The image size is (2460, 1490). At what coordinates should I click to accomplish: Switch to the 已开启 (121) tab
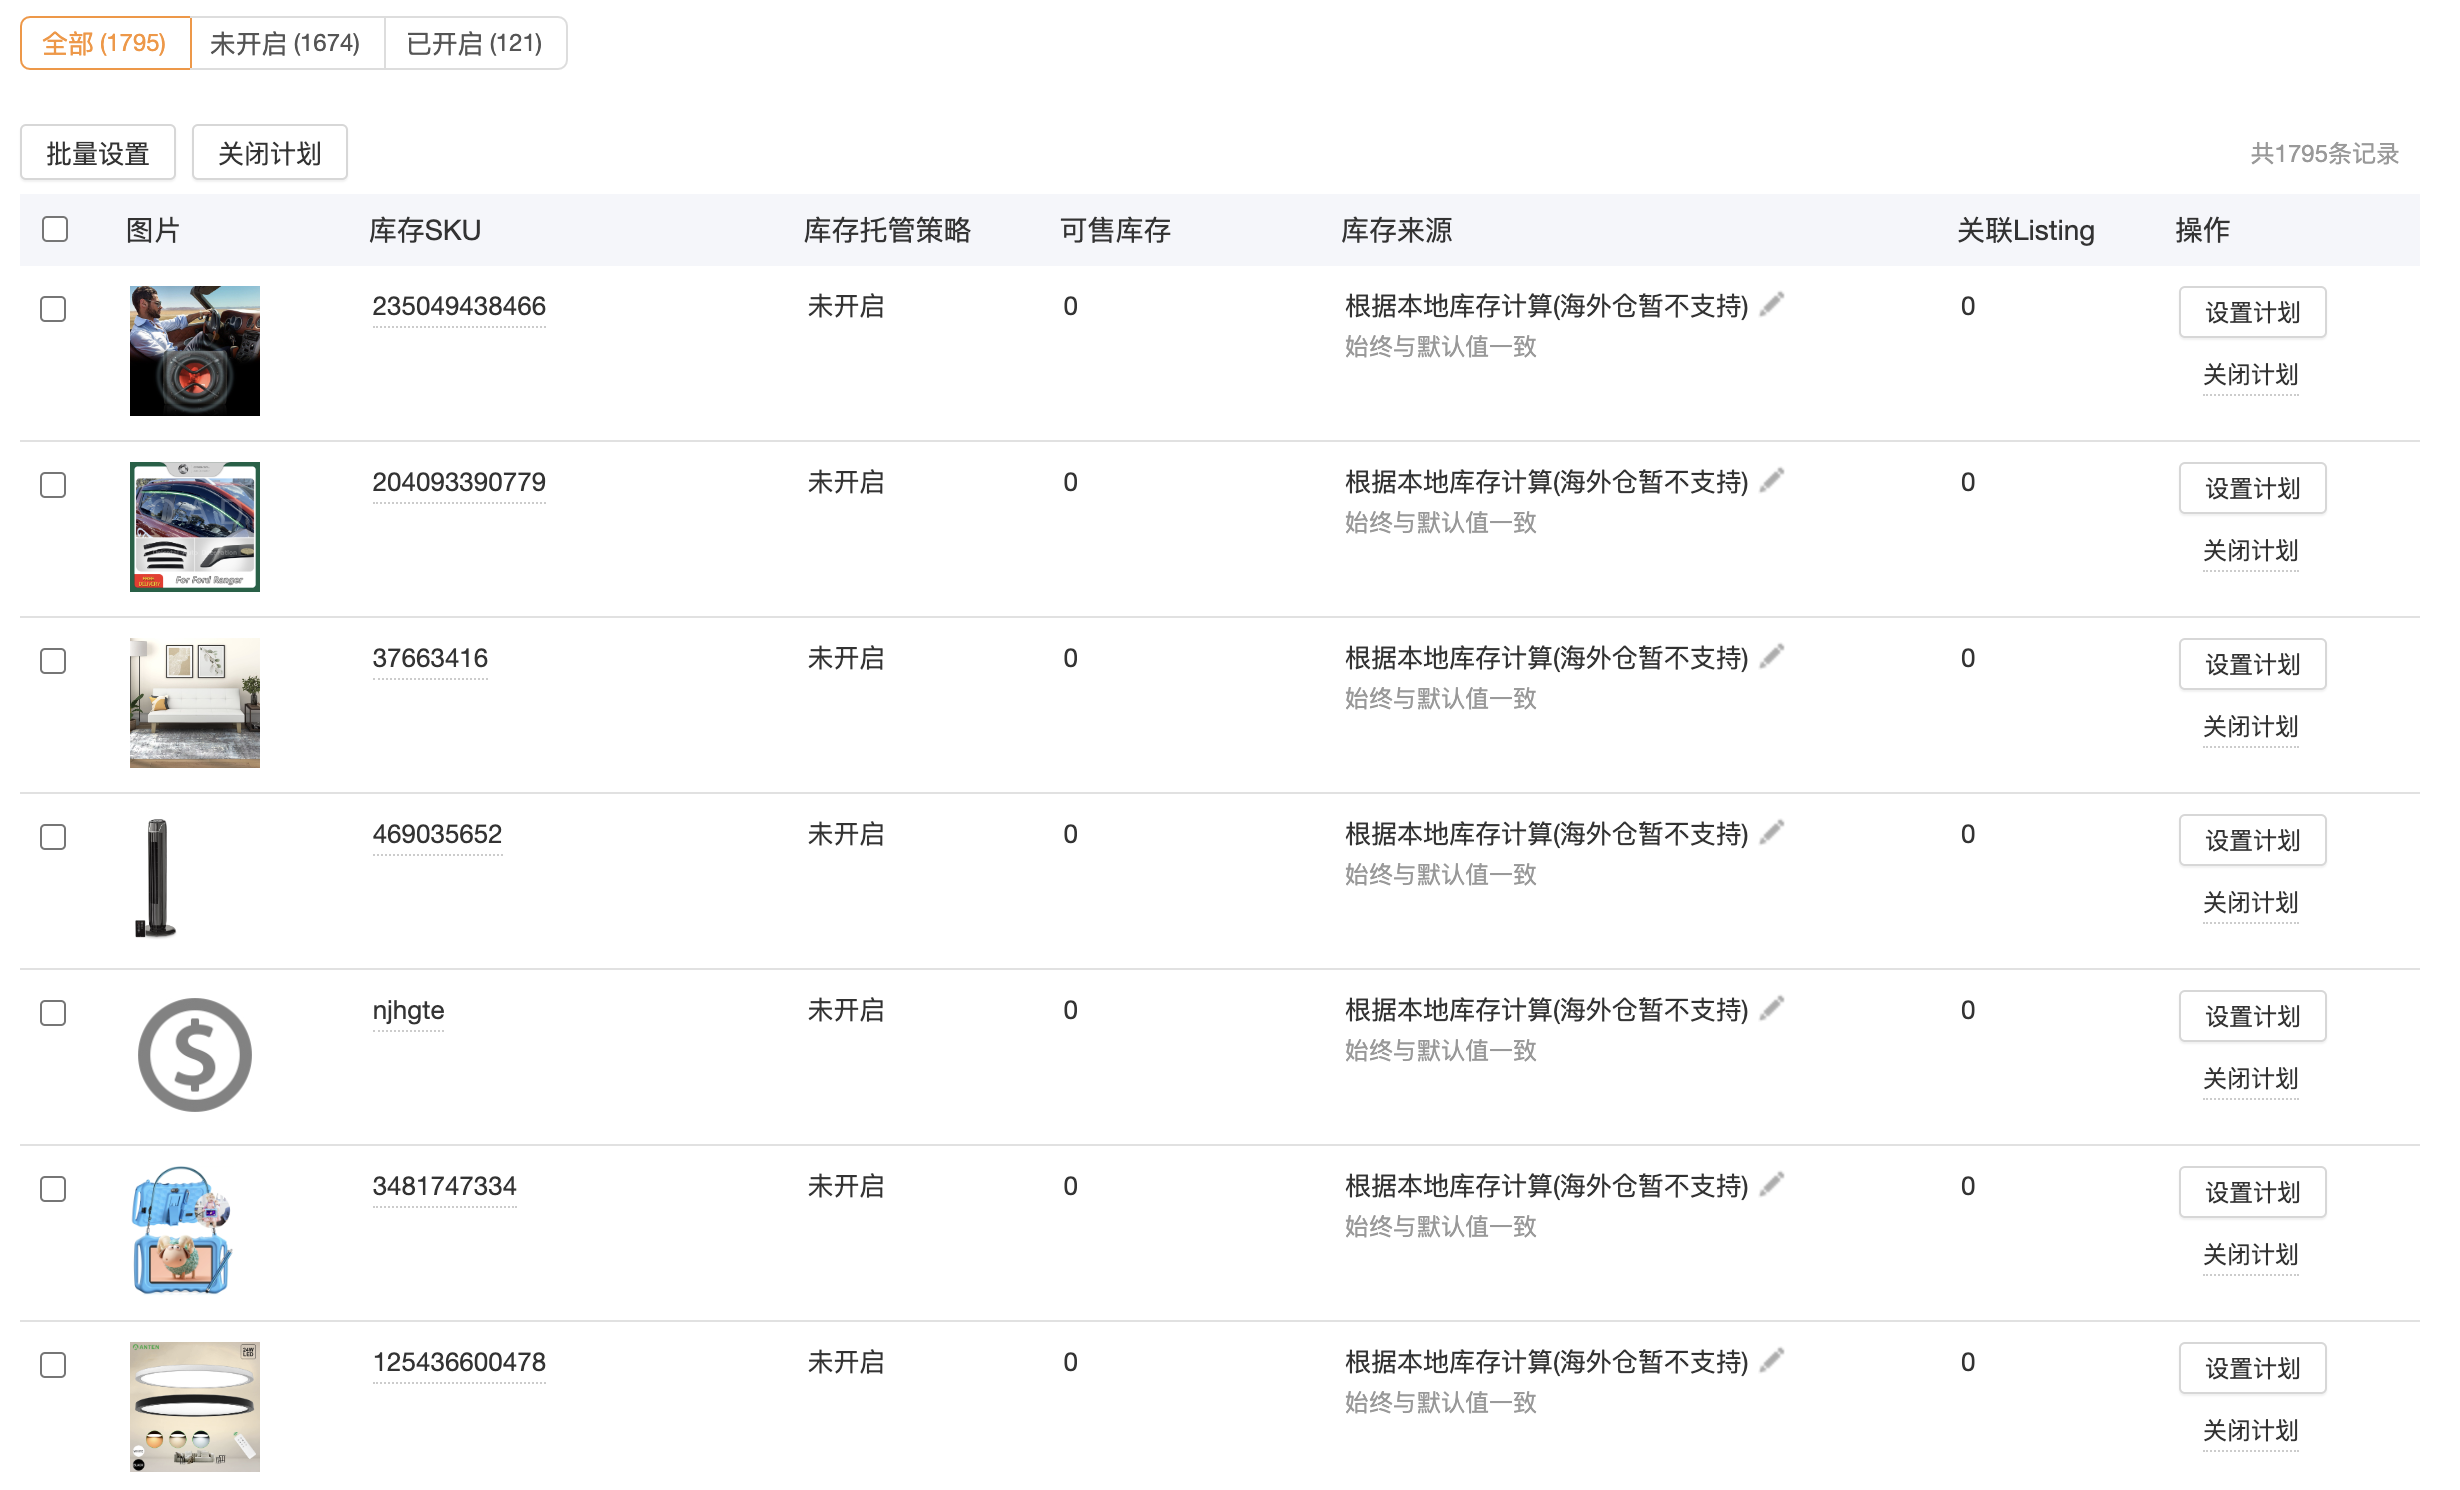474,43
